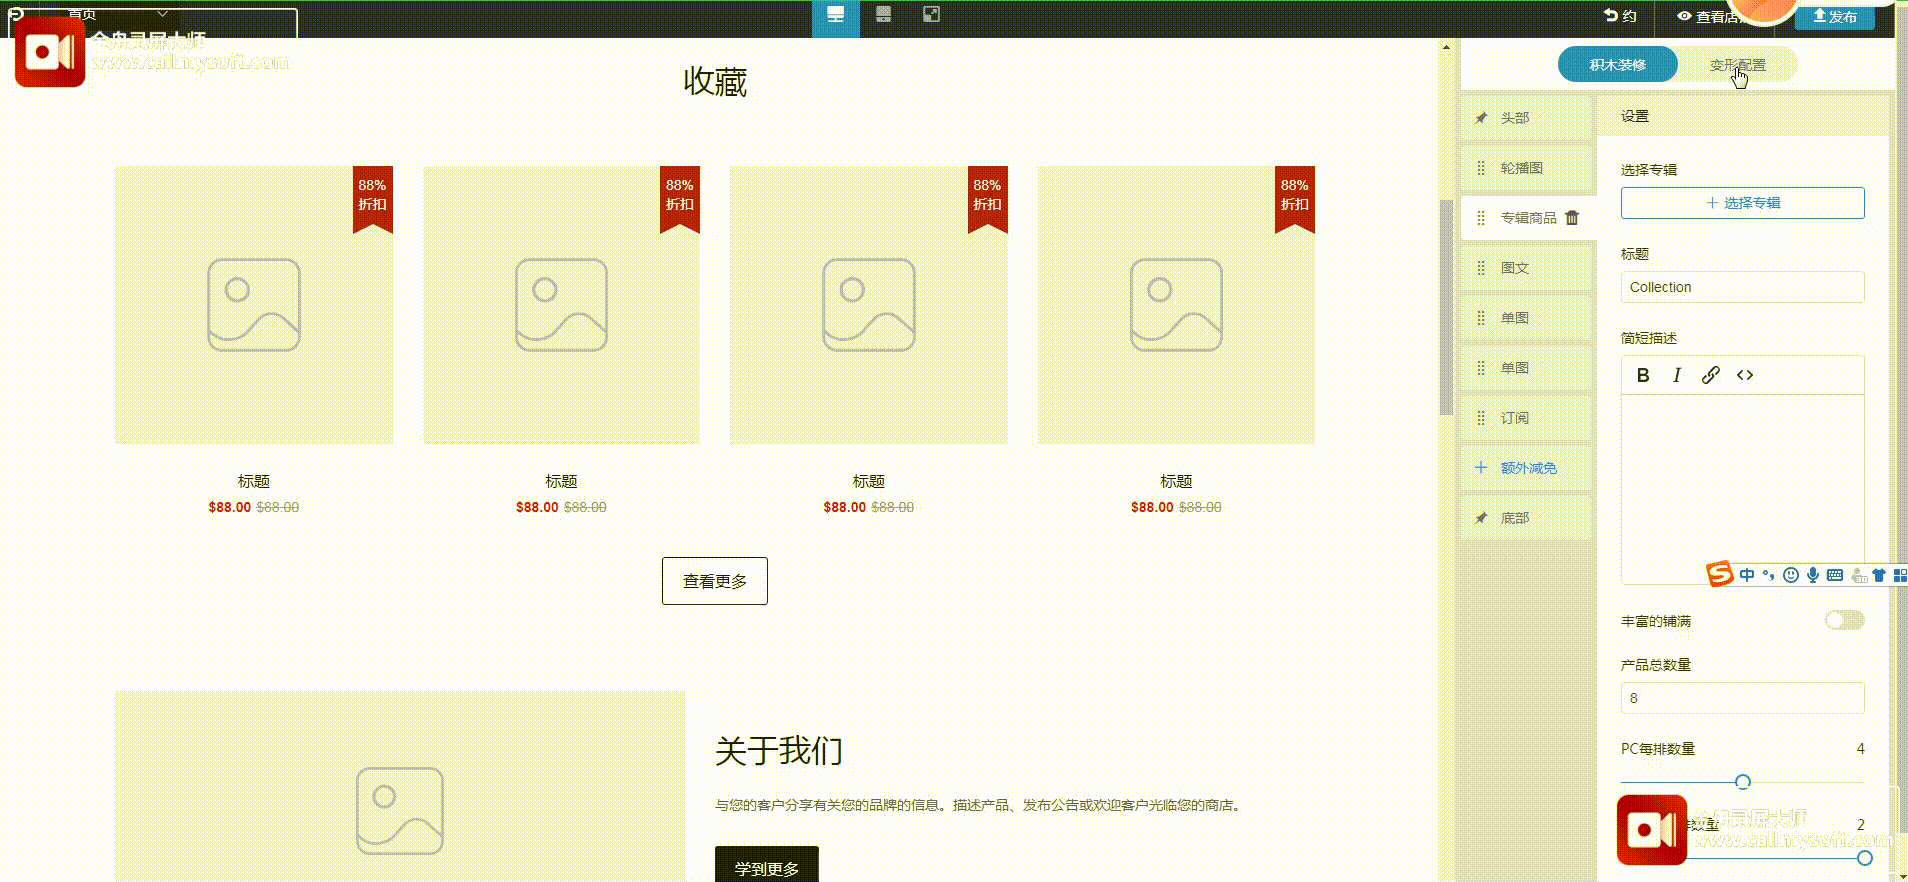This screenshot has height=882, width=1908.
Task: Click the lower mobile quantity slider handle
Action: tap(1865, 858)
